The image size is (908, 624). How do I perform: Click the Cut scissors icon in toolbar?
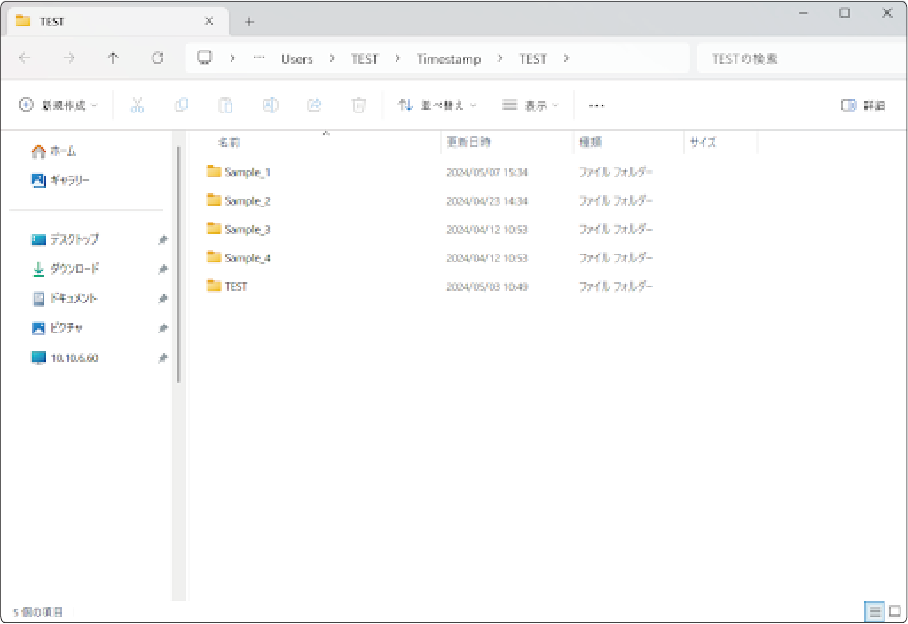point(138,105)
